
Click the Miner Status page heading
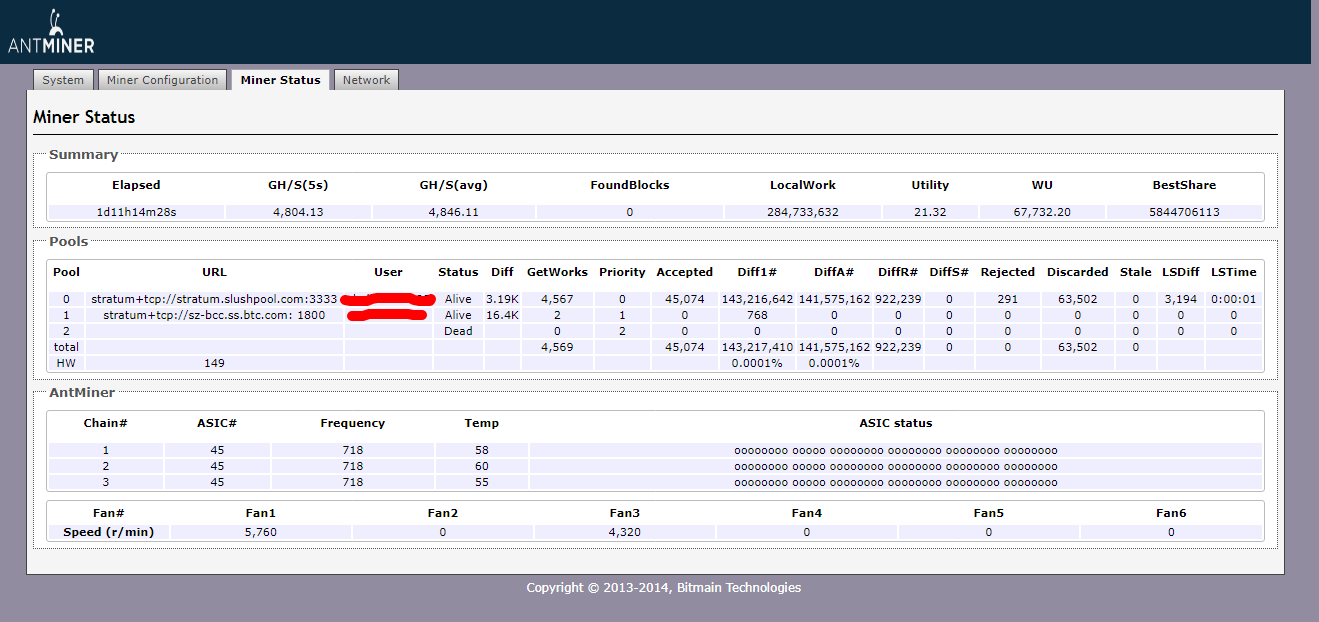point(84,117)
